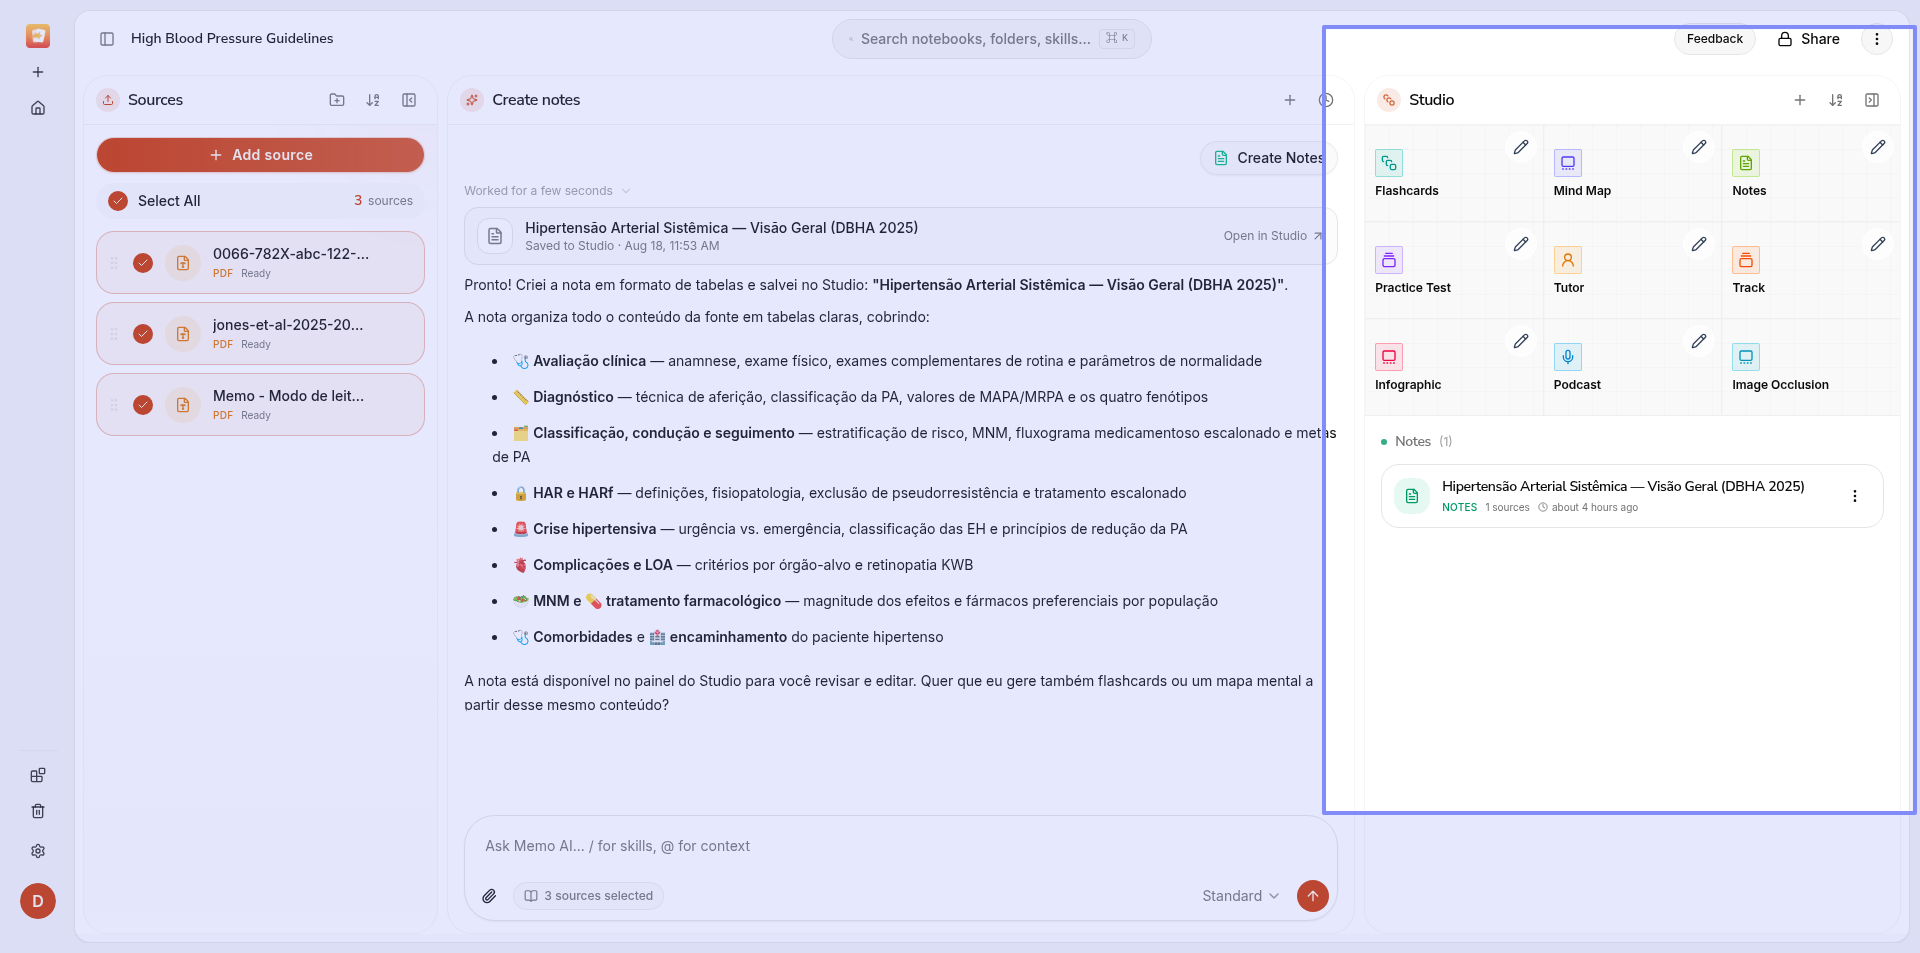Toggle Select All sources checkbox

[118, 201]
